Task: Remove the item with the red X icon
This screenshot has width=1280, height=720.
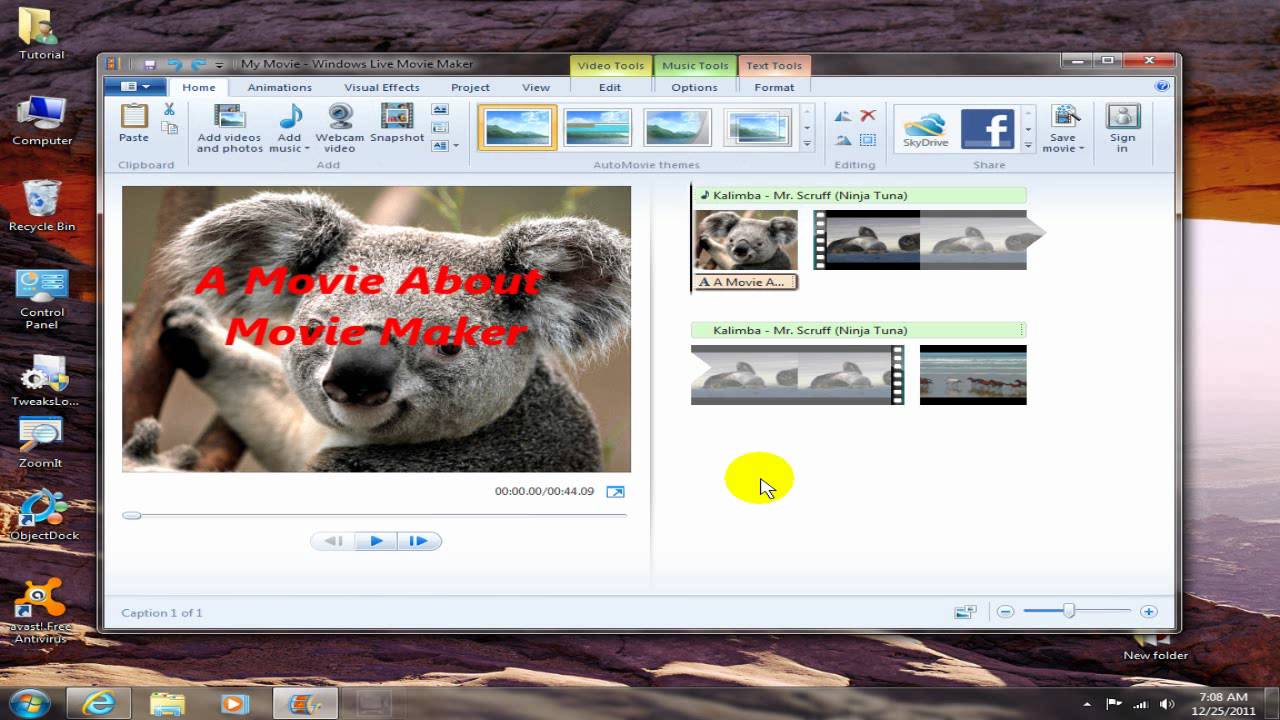Action: [x=868, y=116]
